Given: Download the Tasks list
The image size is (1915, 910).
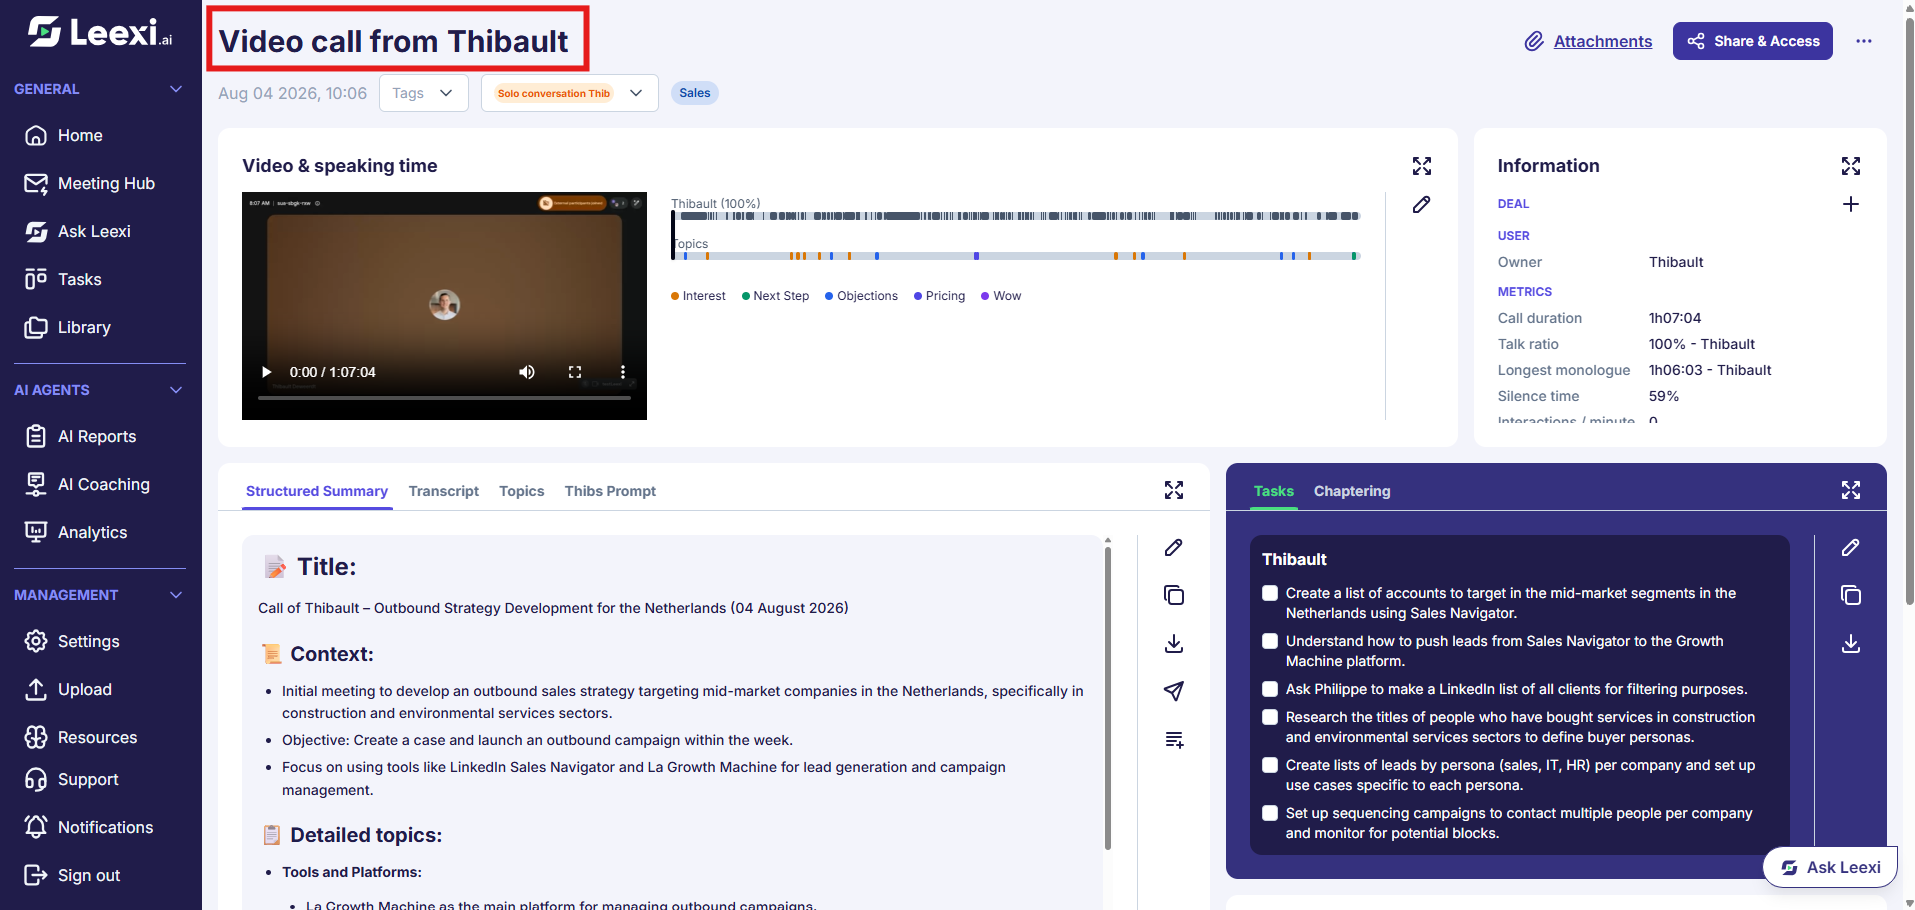Looking at the screenshot, I should click(x=1850, y=643).
